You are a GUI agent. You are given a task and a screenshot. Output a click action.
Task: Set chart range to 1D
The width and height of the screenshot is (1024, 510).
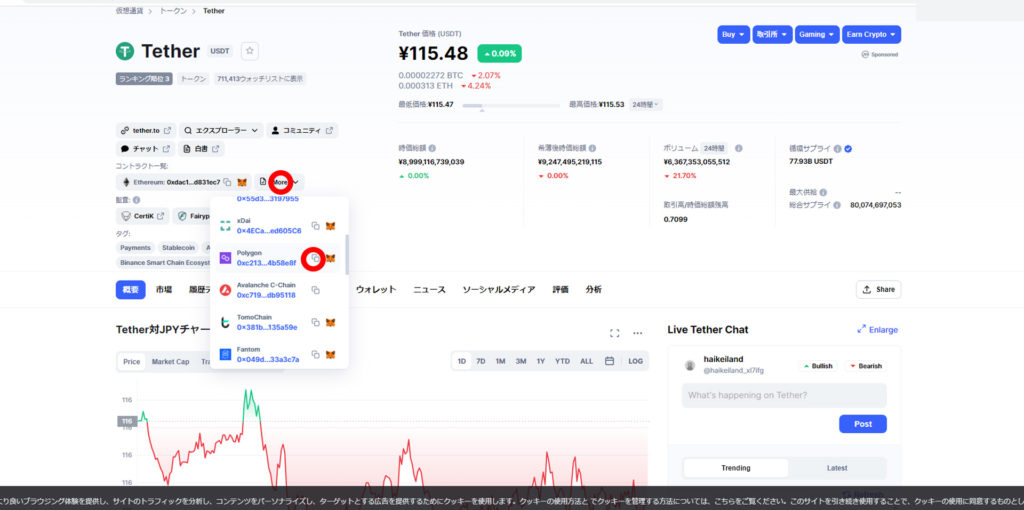462,361
